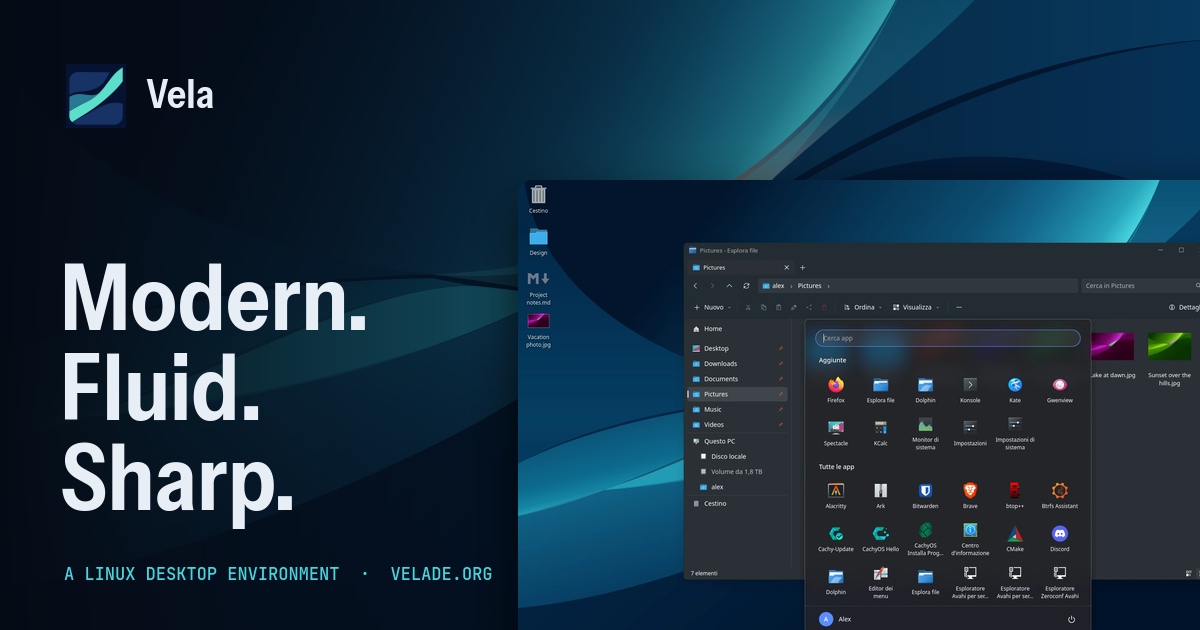Go up one folder in Esplora file
Image resolution: width=1200 pixels, height=630 pixels.
coord(729,286)
